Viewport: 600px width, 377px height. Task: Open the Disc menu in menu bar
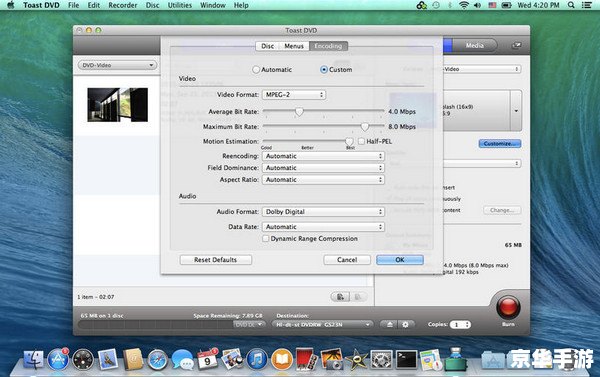(x=152, y=5)
